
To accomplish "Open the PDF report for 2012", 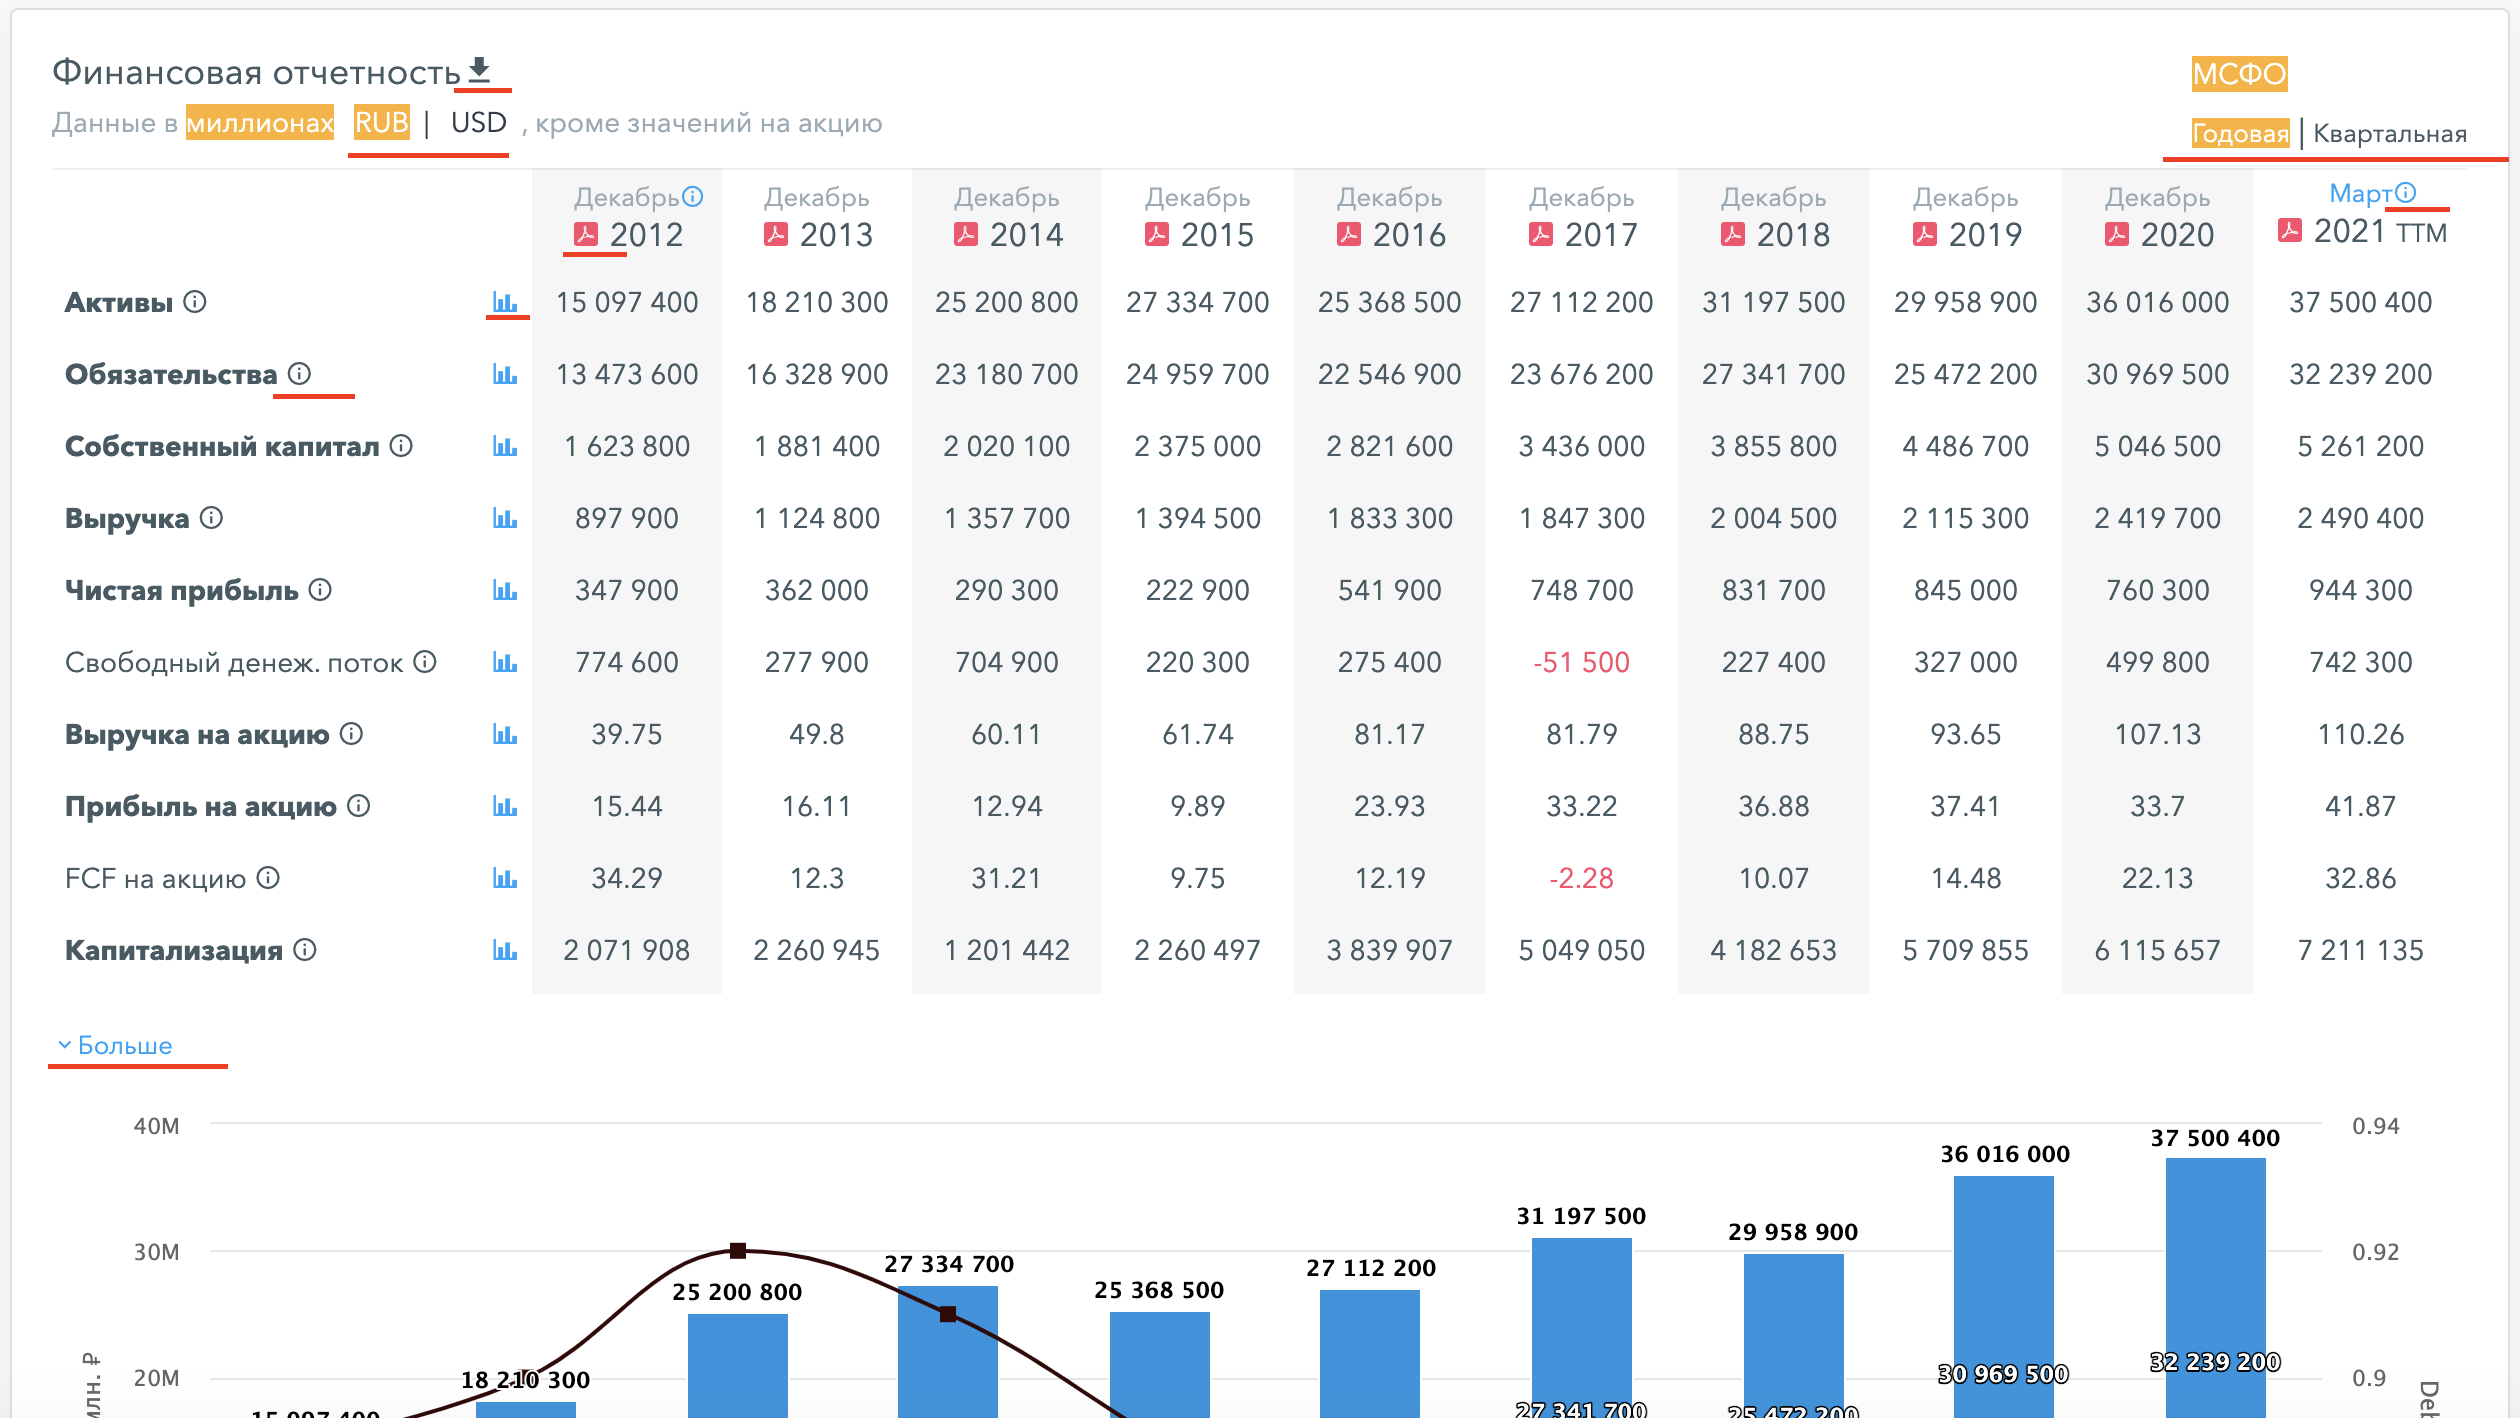I will [x=586, y=234].
